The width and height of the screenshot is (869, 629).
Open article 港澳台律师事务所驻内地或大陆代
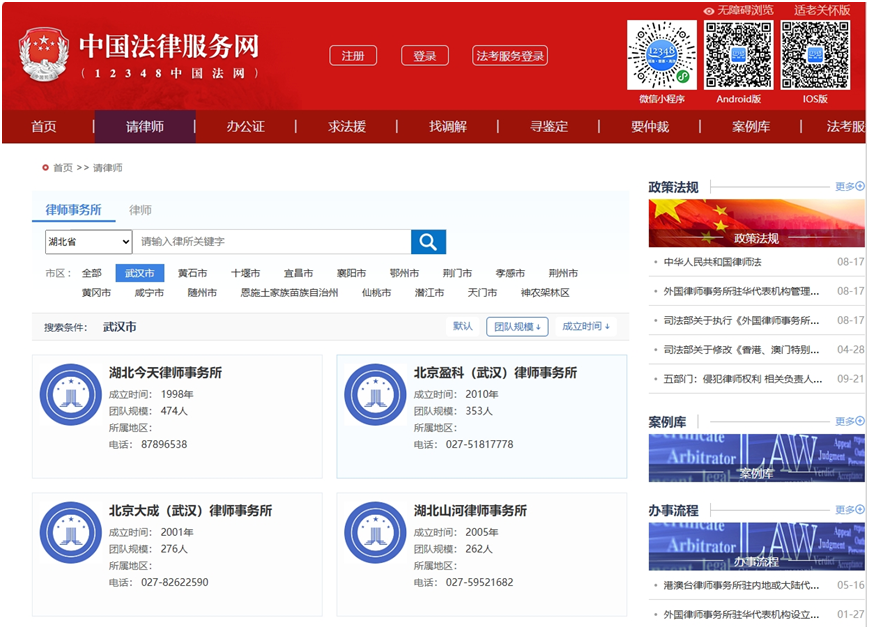point(742,585)
